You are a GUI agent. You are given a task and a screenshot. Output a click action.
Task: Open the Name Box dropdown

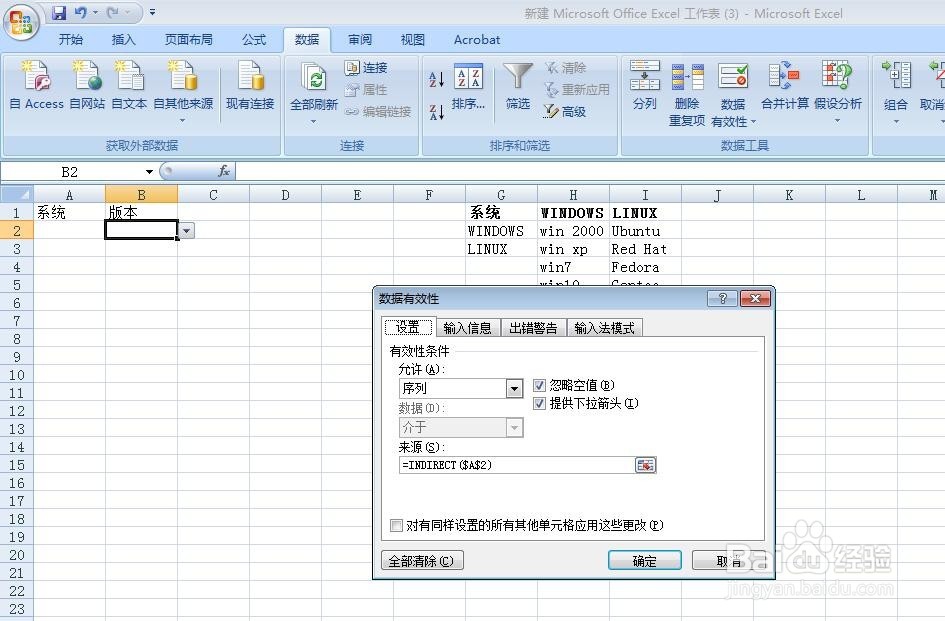(x=150, y=171)
